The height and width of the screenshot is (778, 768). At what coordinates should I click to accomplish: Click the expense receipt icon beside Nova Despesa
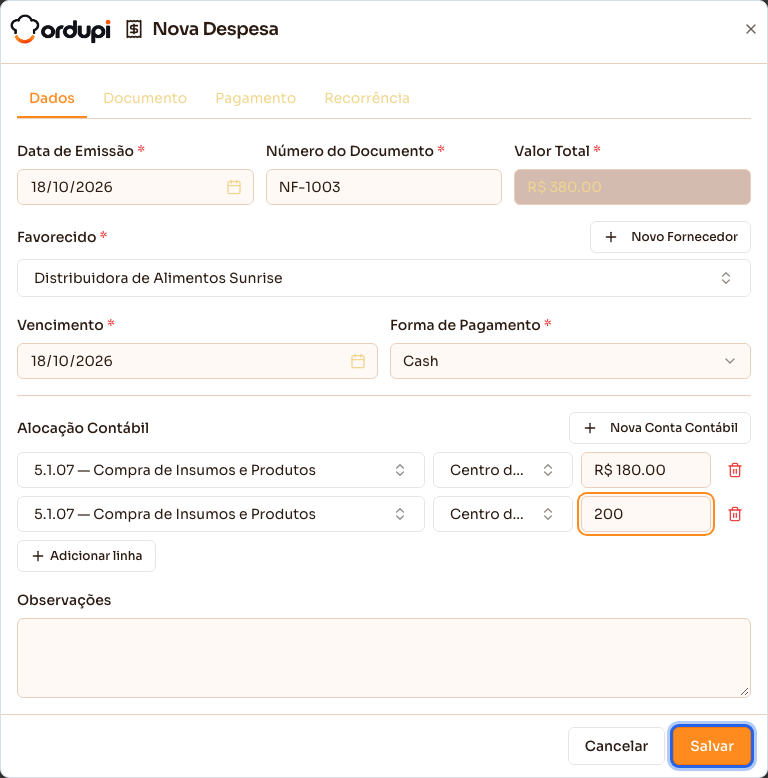point(133,29)
